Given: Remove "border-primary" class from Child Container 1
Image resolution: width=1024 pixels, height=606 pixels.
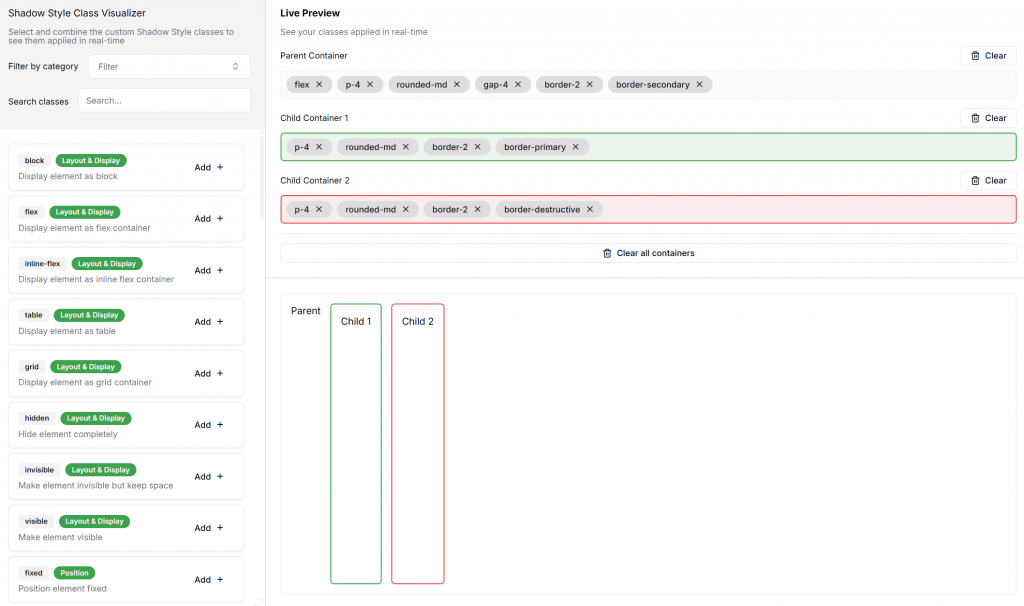Looking at the screenshot, I should point(577,146).
